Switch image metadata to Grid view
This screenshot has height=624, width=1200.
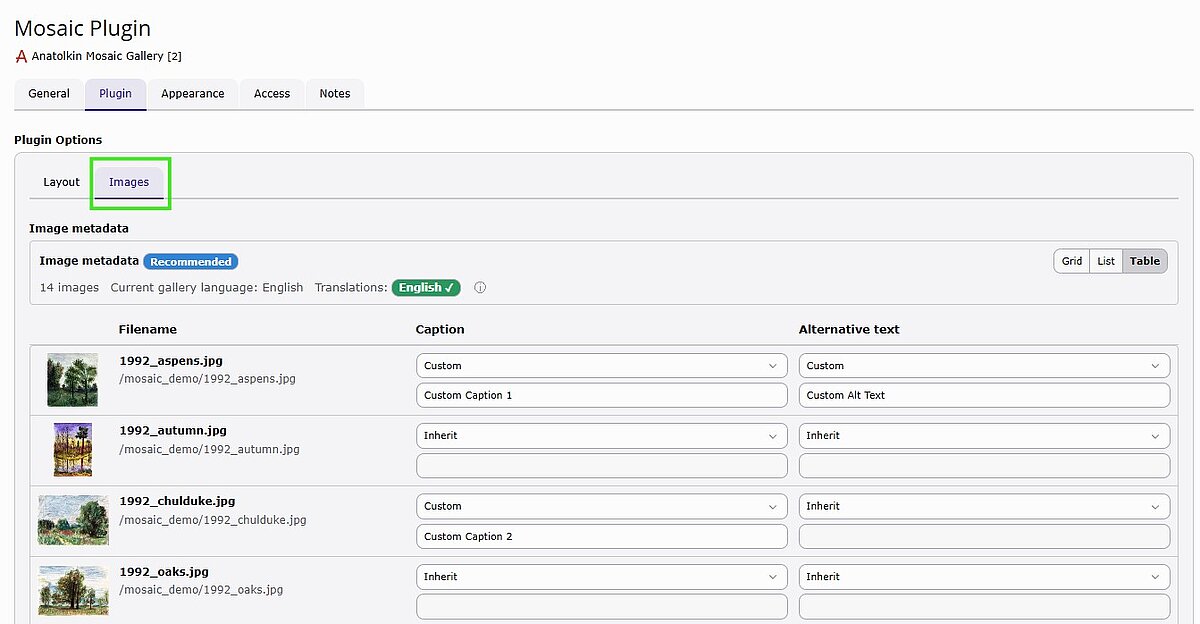click(x=1072, y=261)
